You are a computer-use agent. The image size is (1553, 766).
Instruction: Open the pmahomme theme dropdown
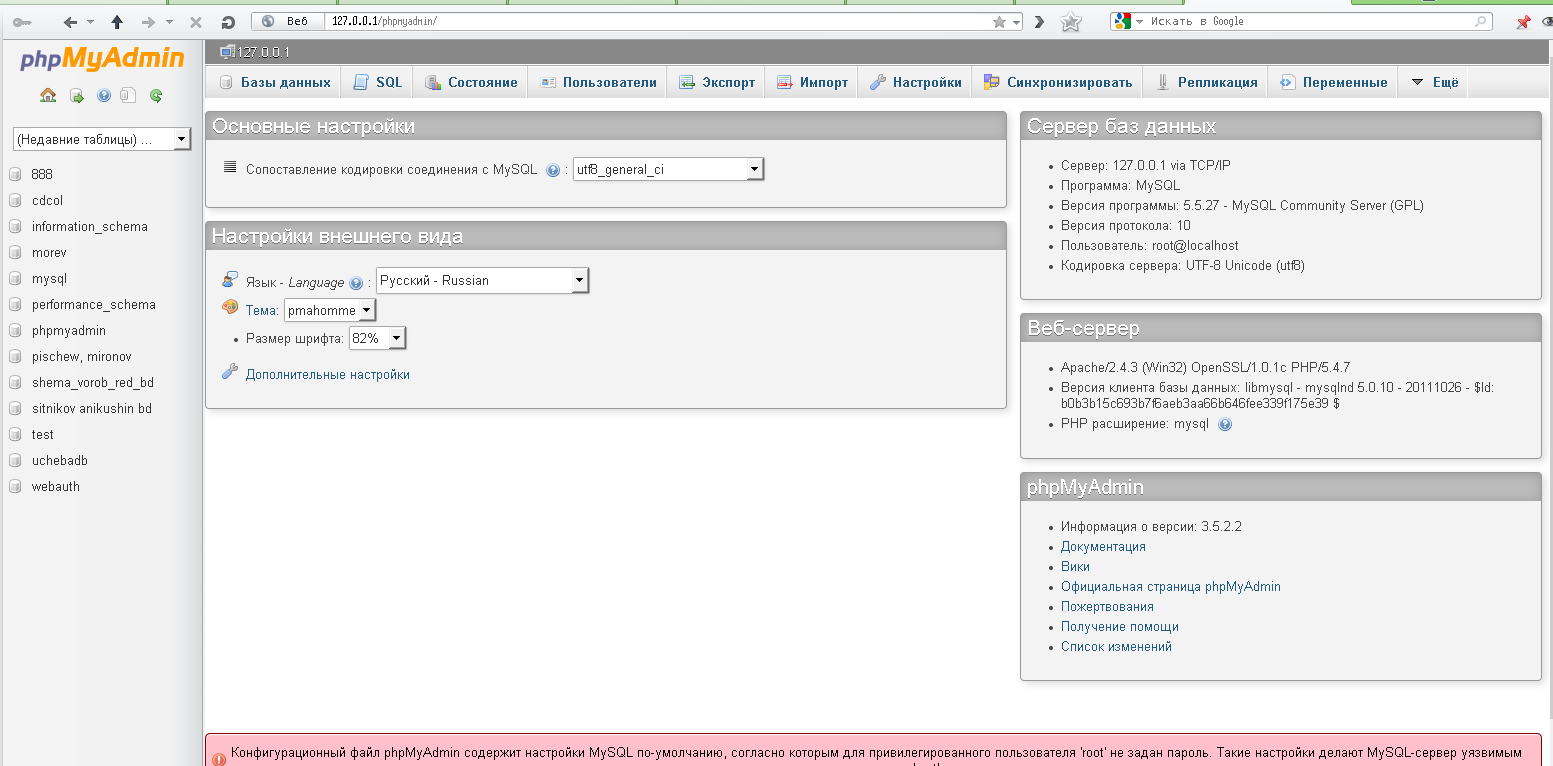[x=330, y=310]
